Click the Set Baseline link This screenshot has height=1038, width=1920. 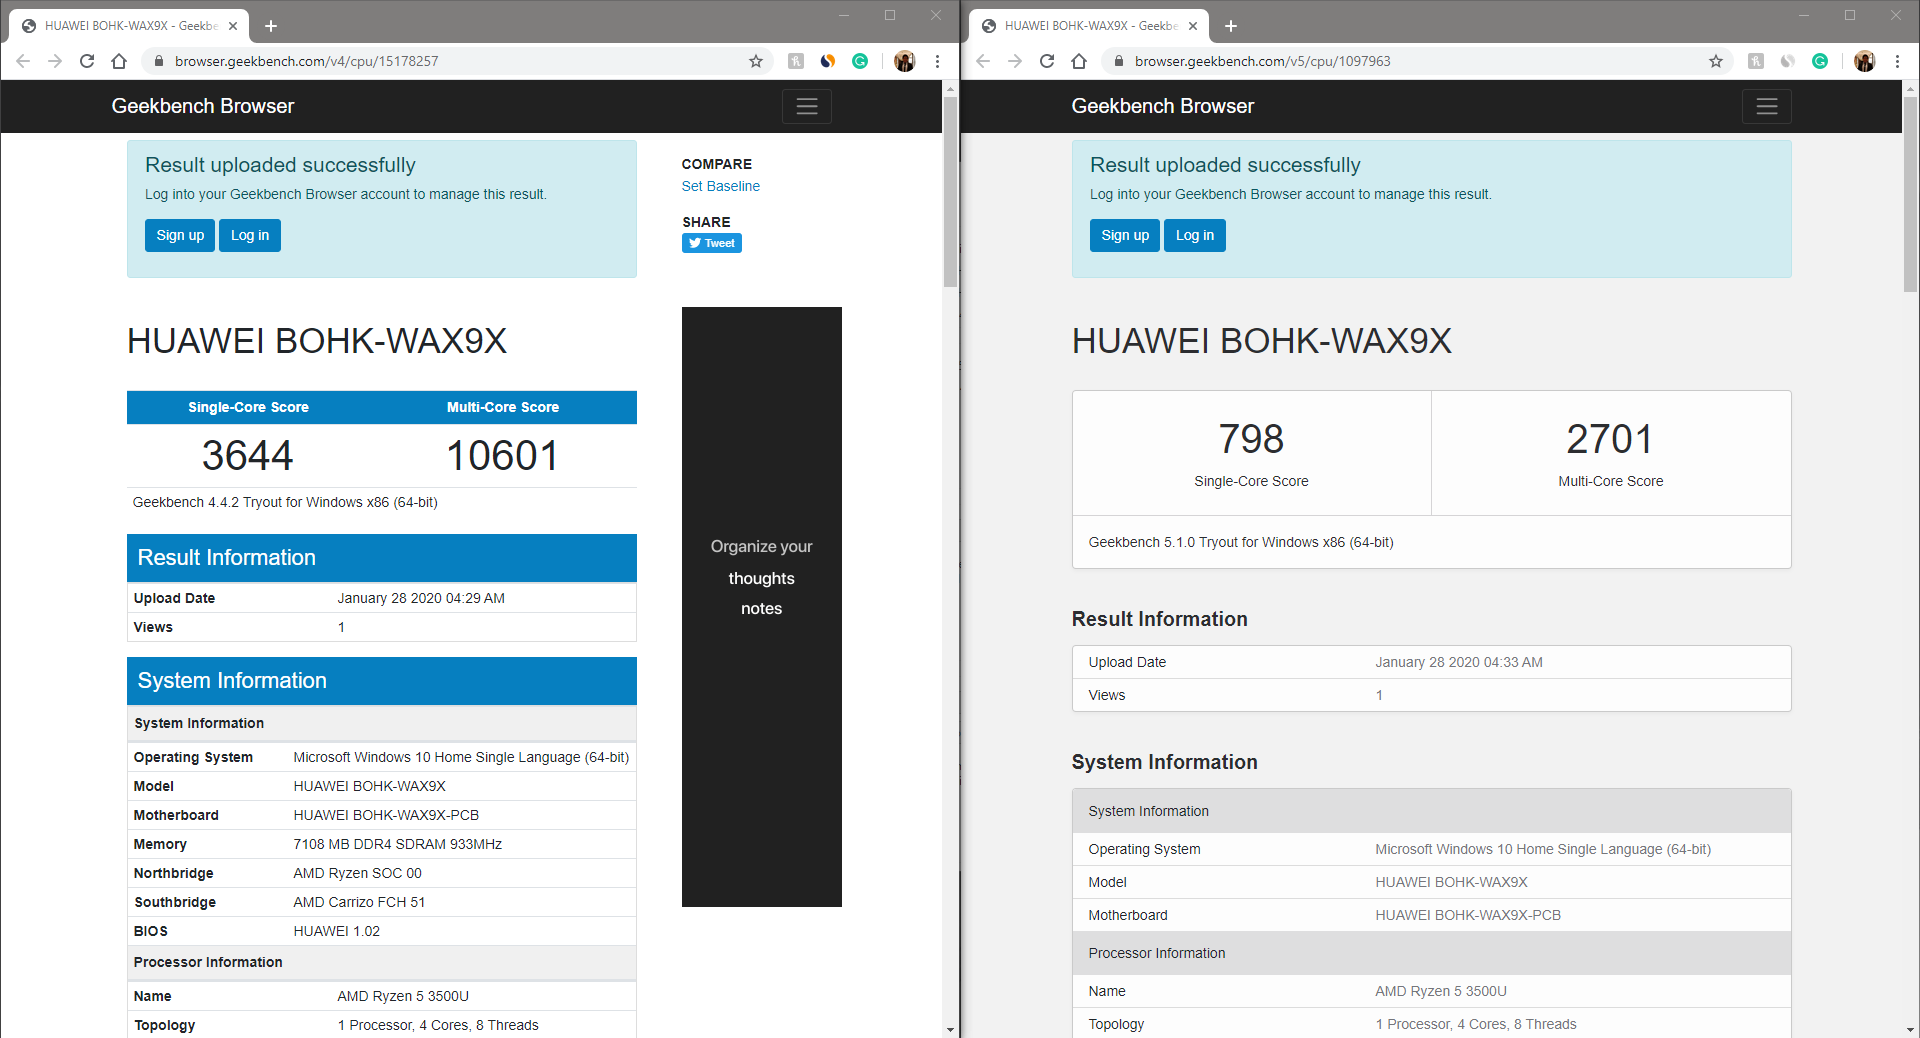(721, 186)
